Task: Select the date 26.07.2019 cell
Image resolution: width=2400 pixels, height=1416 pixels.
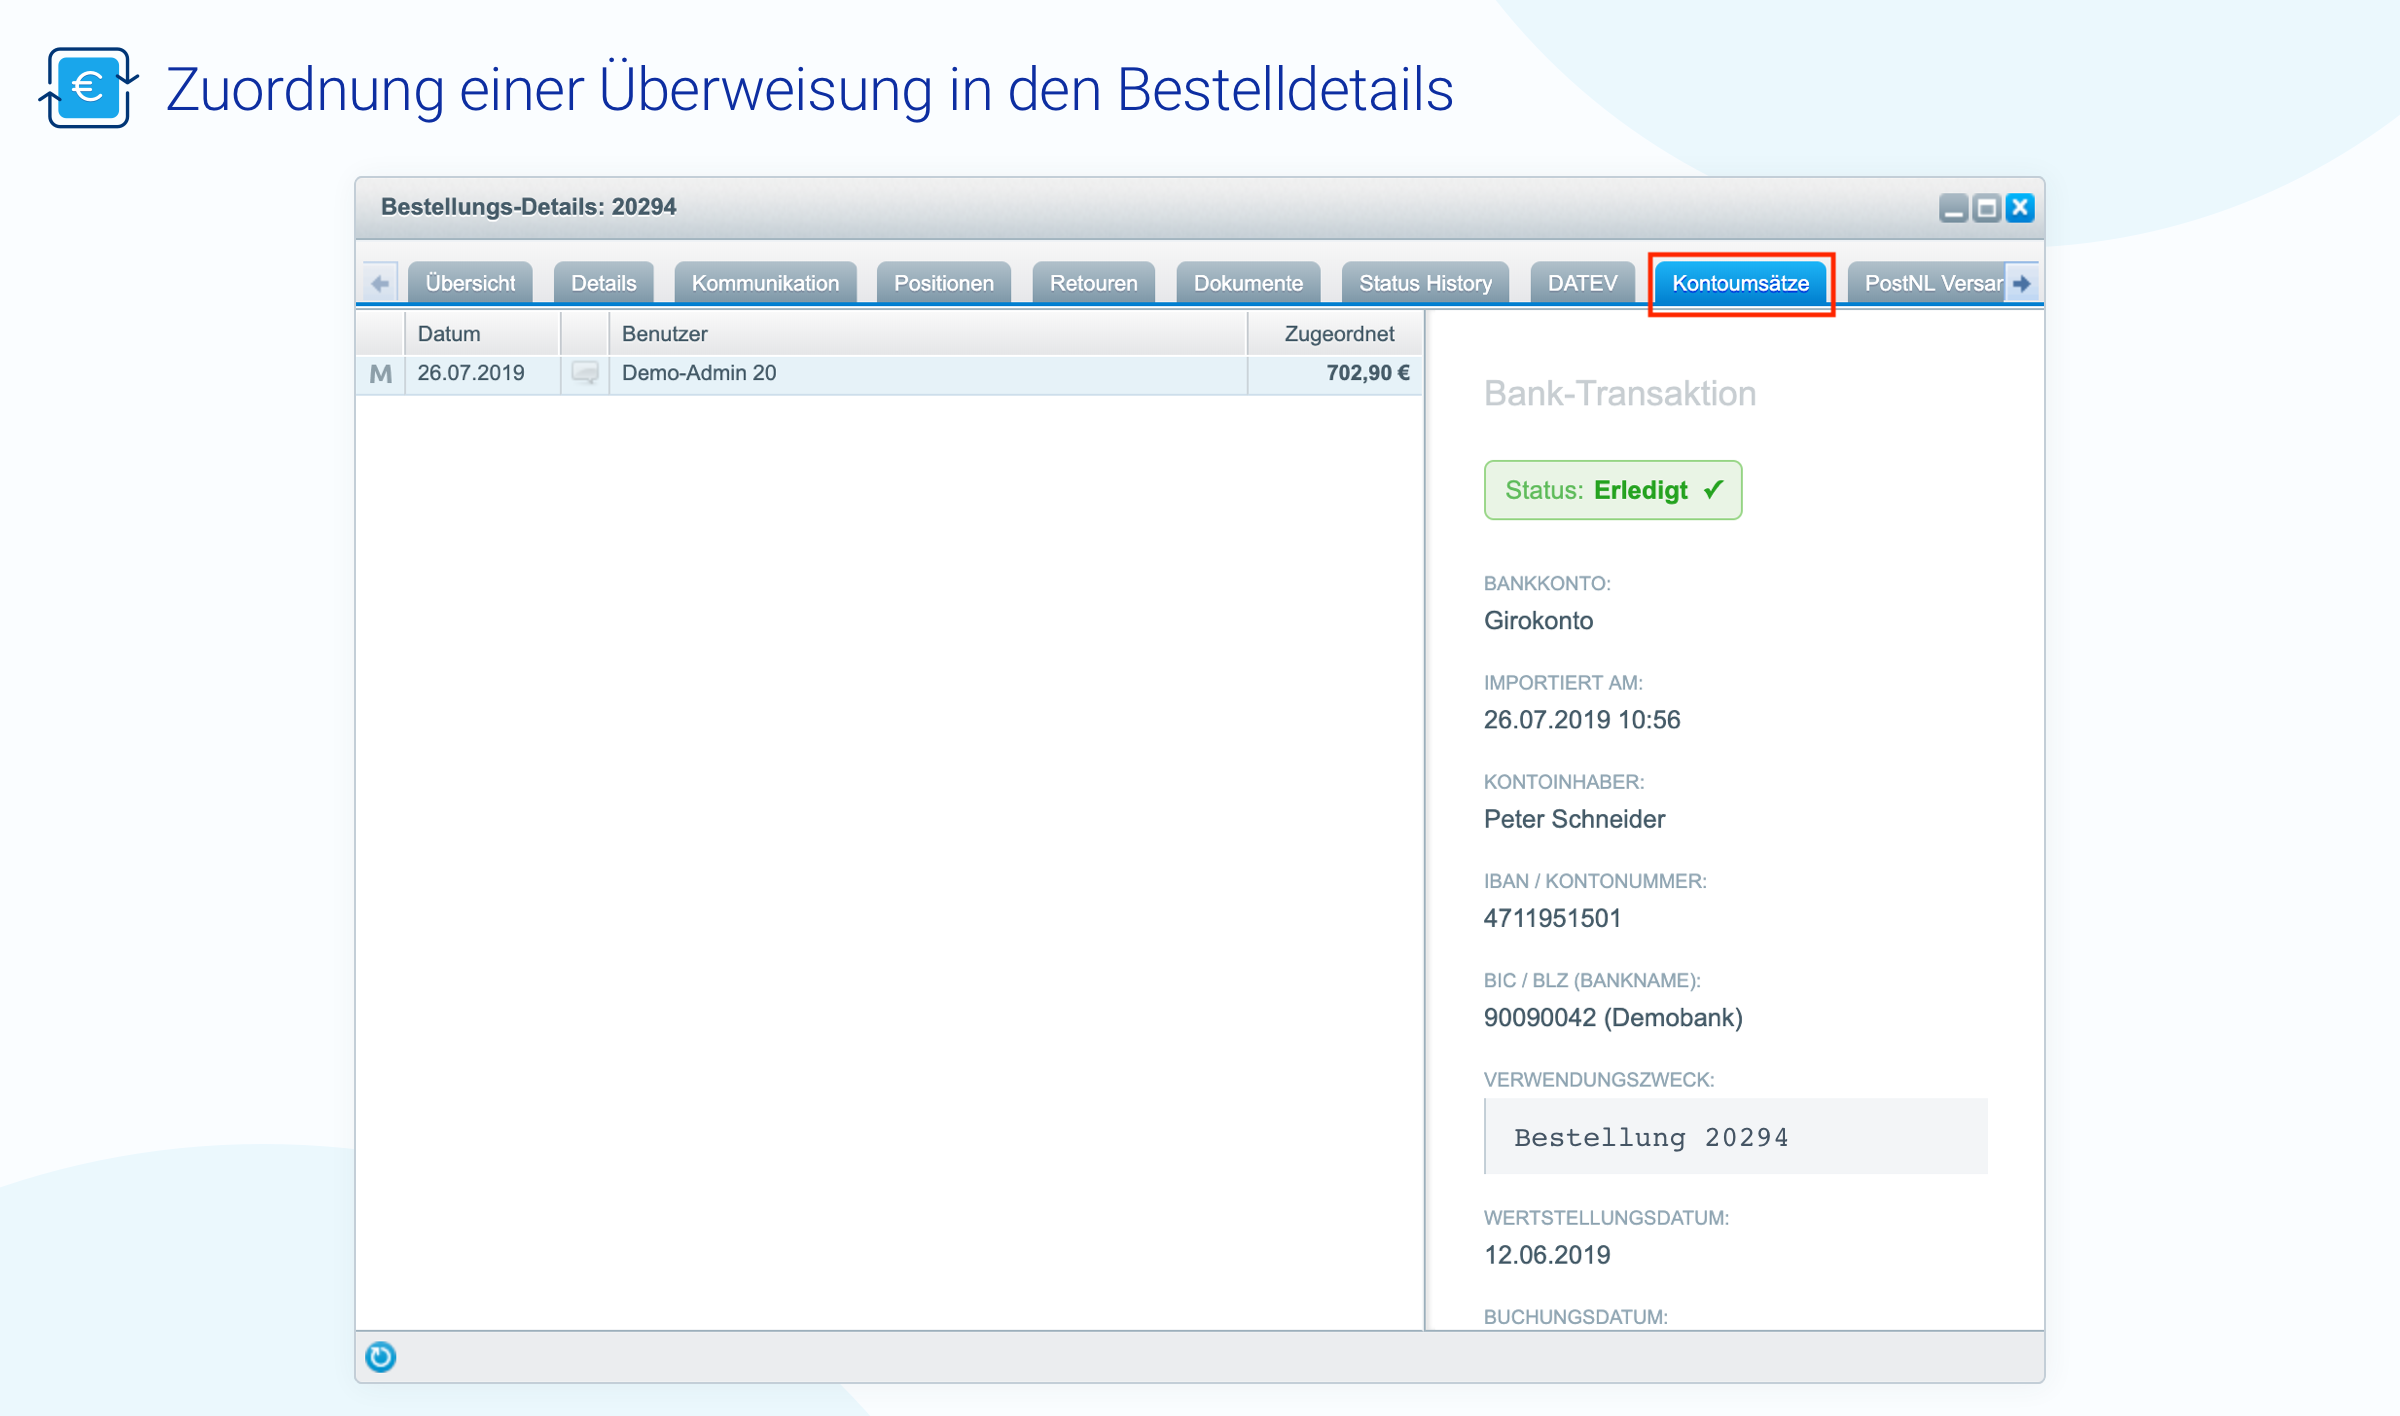Action: [482, 374]
